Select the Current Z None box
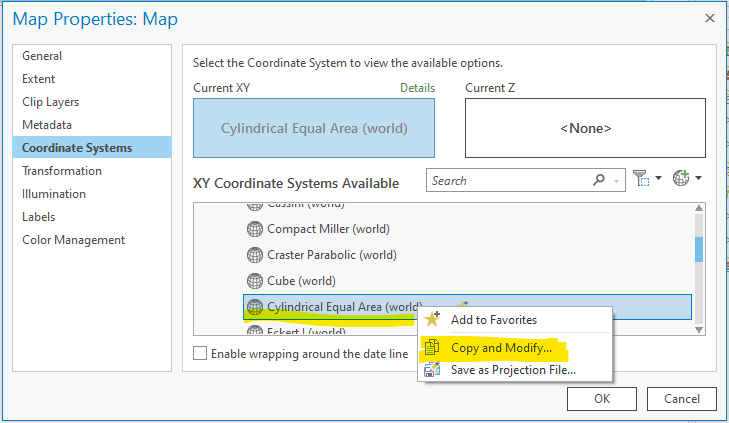729x423 pixels. 586,128
